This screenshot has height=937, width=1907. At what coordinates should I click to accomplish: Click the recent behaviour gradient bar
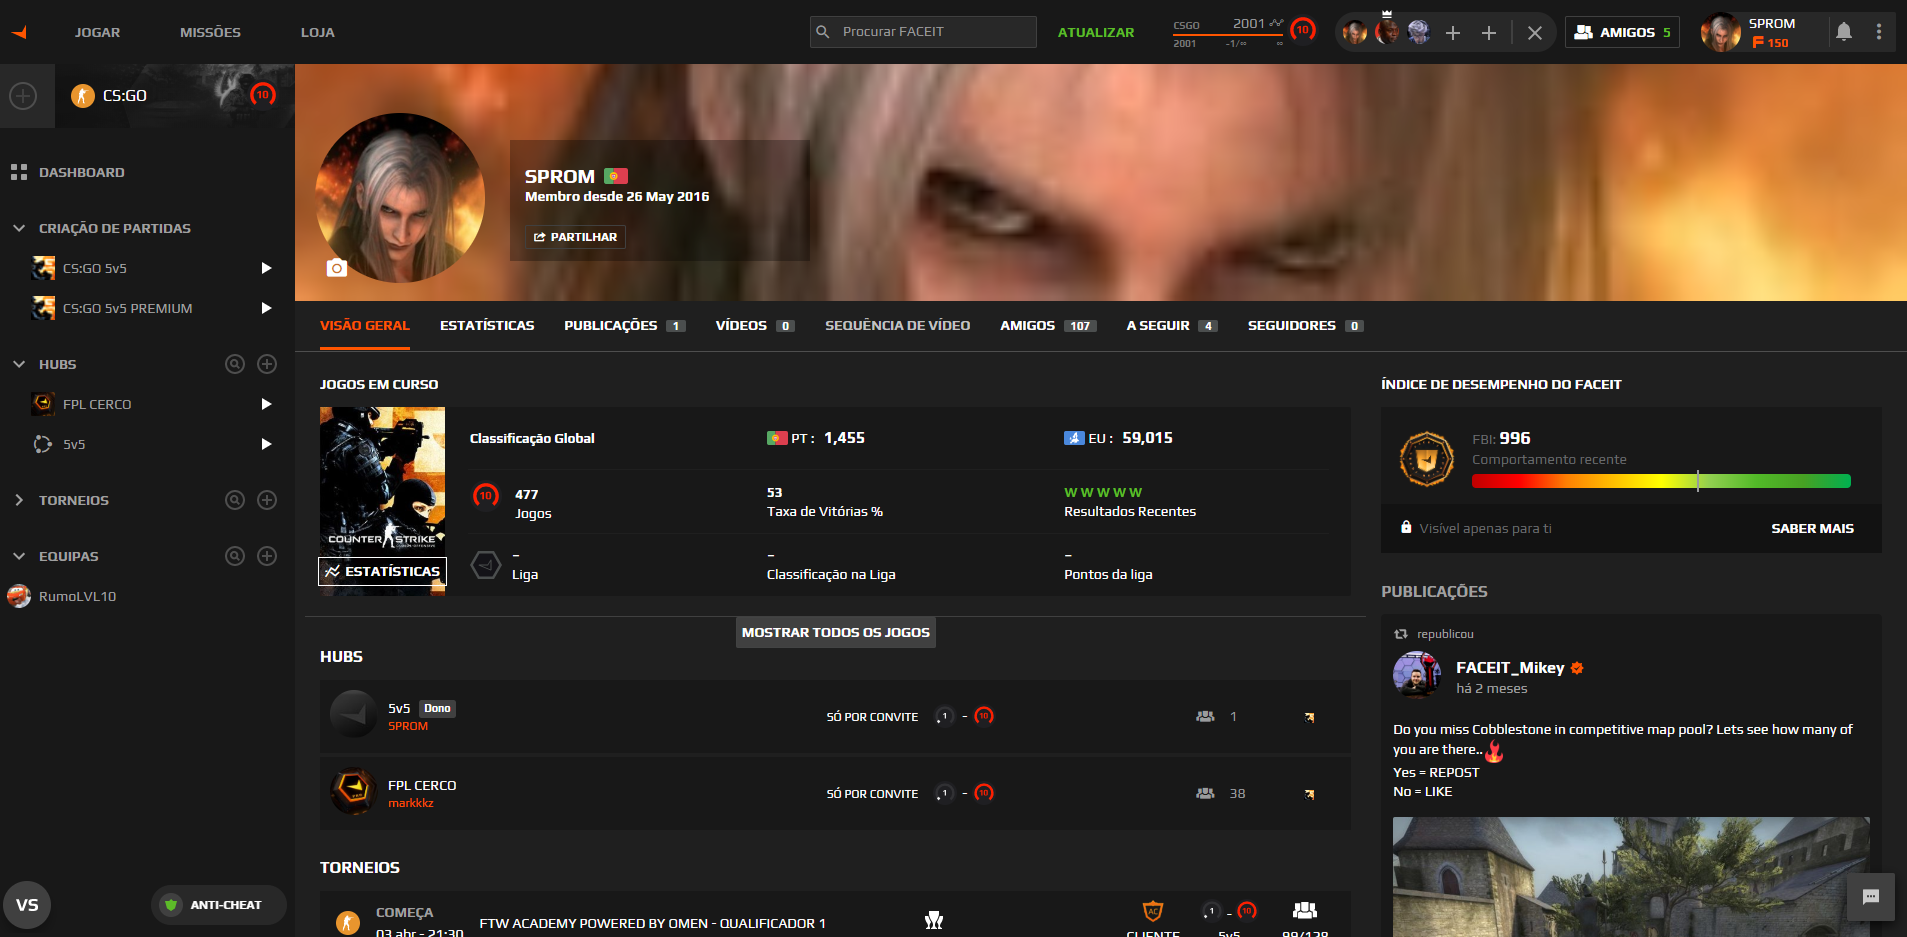(1661, 481)
